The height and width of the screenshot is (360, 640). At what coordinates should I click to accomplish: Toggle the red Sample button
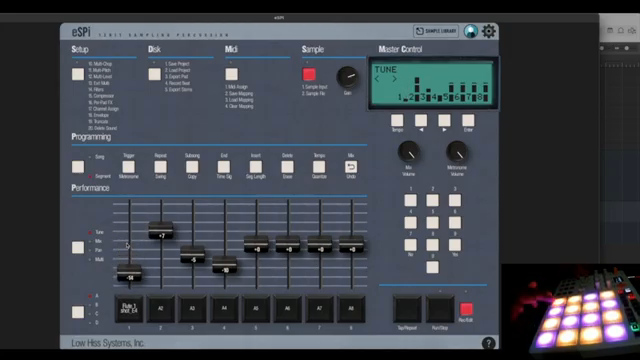pyautogui.click(x=309, y=74)
